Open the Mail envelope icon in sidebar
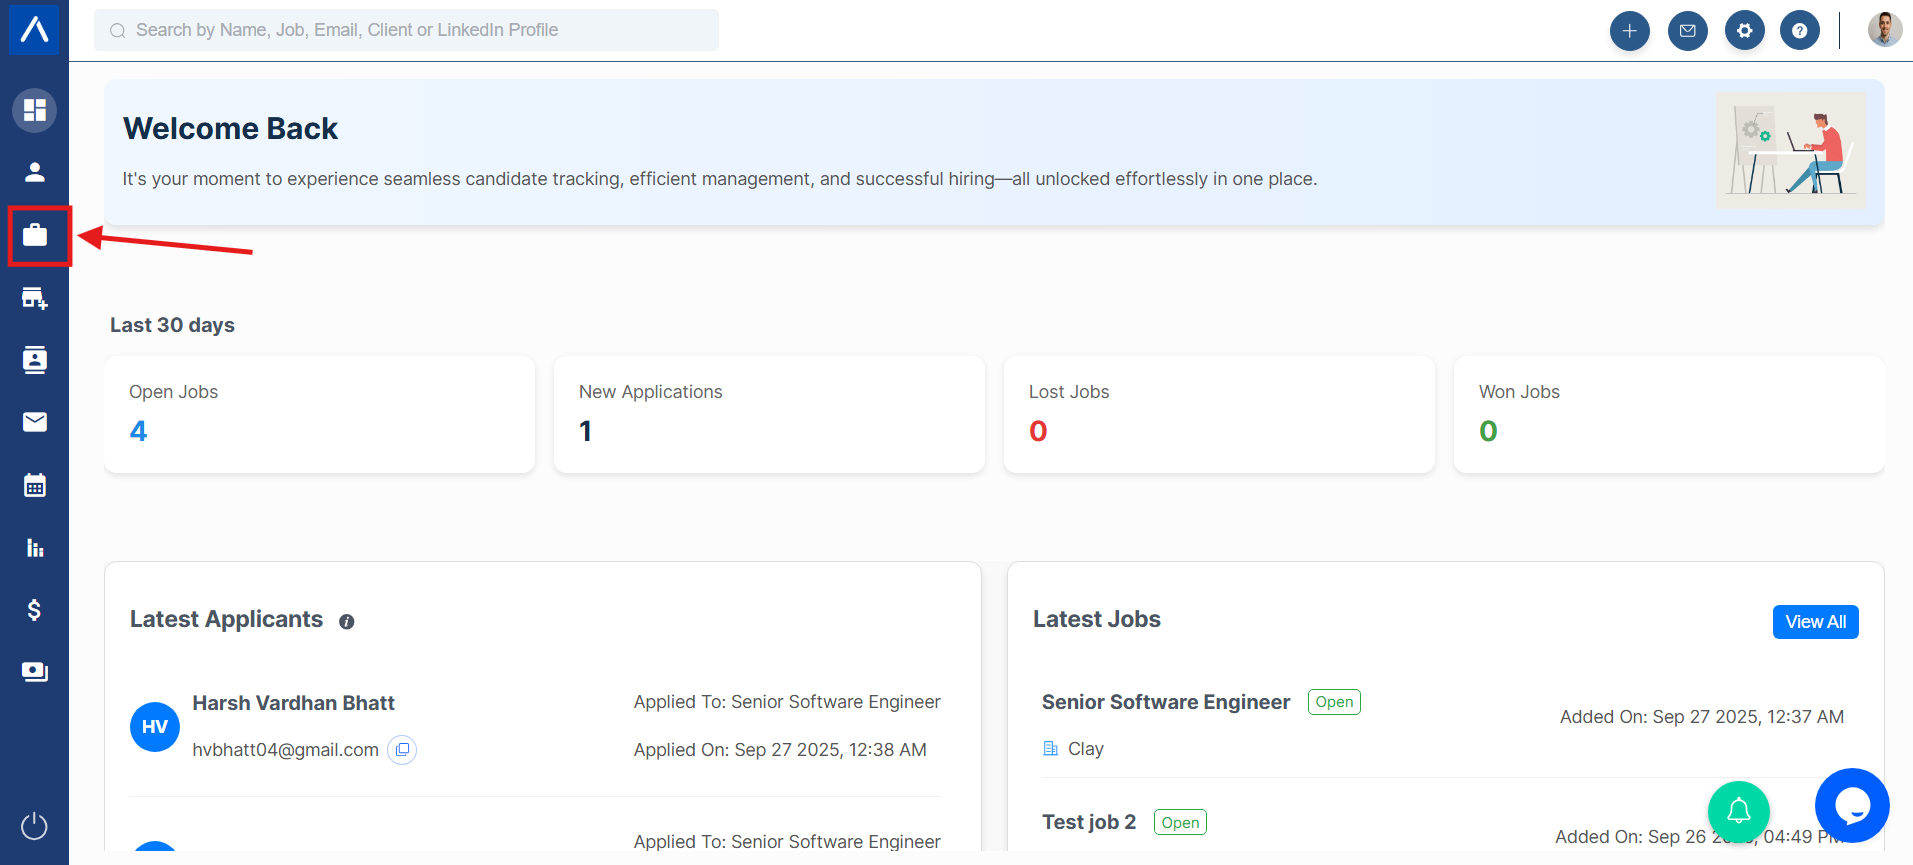The width and height of the screenshot is (1913, 865). [x=35, y=422]
